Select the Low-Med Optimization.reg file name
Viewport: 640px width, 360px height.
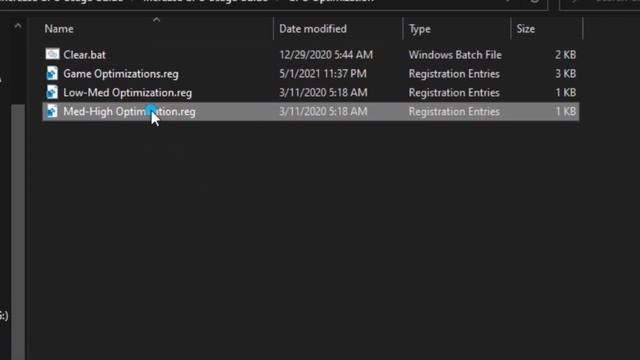pos(127,93)
